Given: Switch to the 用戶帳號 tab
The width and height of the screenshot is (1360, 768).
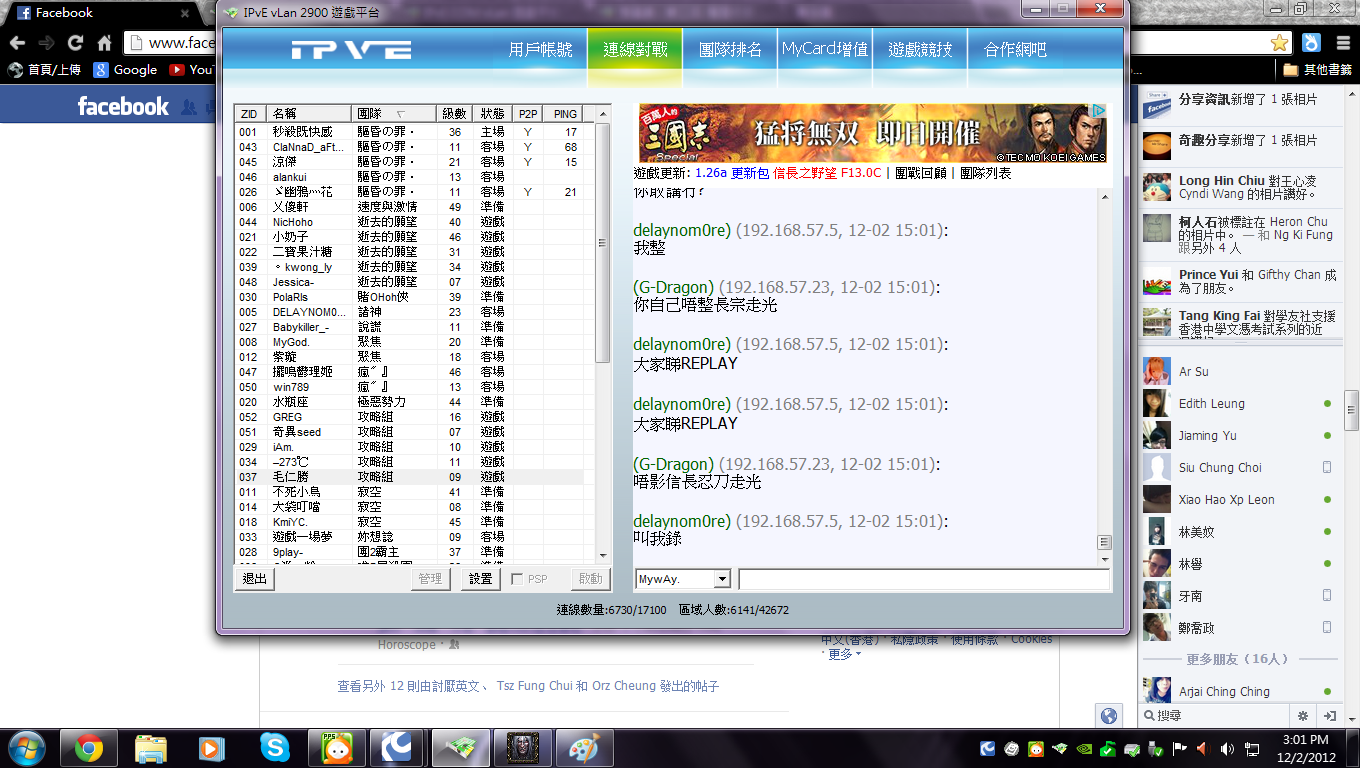Looking at the screenshot, I should click(540, 50).
